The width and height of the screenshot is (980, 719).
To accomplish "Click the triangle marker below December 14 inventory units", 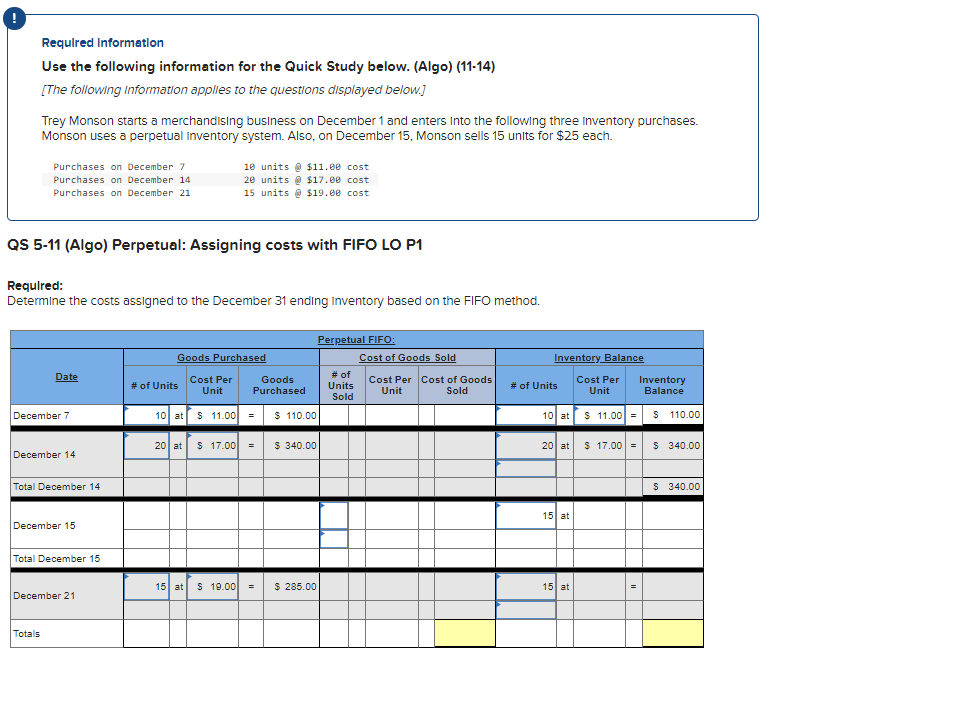I will coord(500,461).
